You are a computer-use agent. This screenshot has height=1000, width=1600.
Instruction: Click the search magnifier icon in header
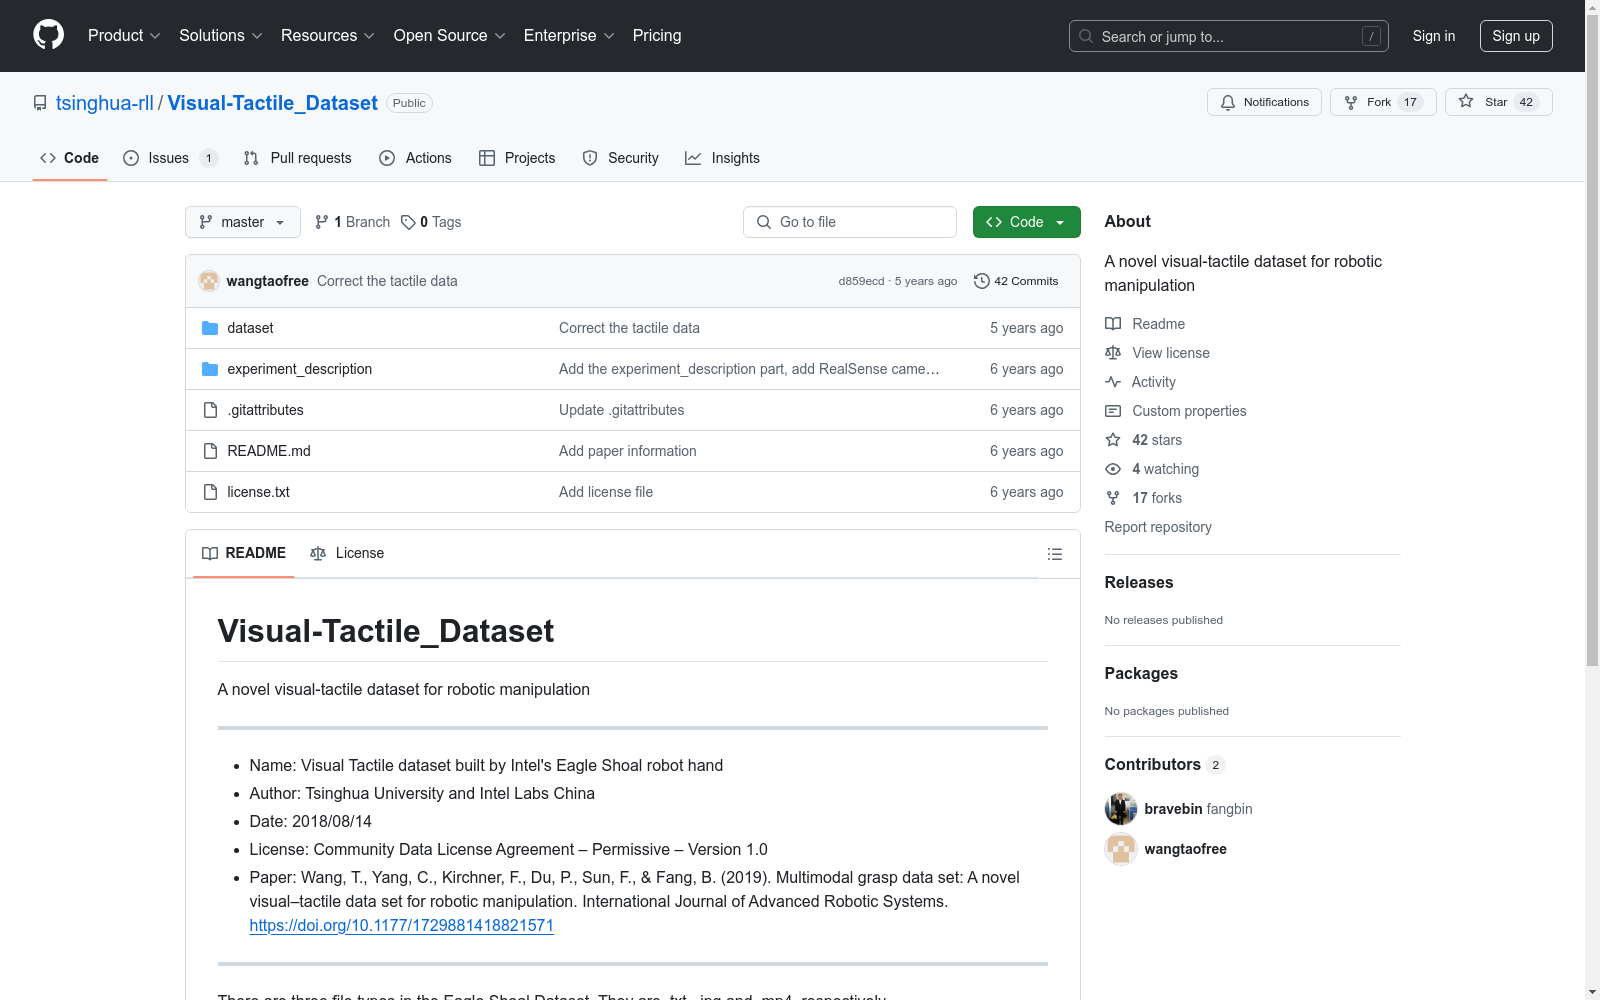1086,36
